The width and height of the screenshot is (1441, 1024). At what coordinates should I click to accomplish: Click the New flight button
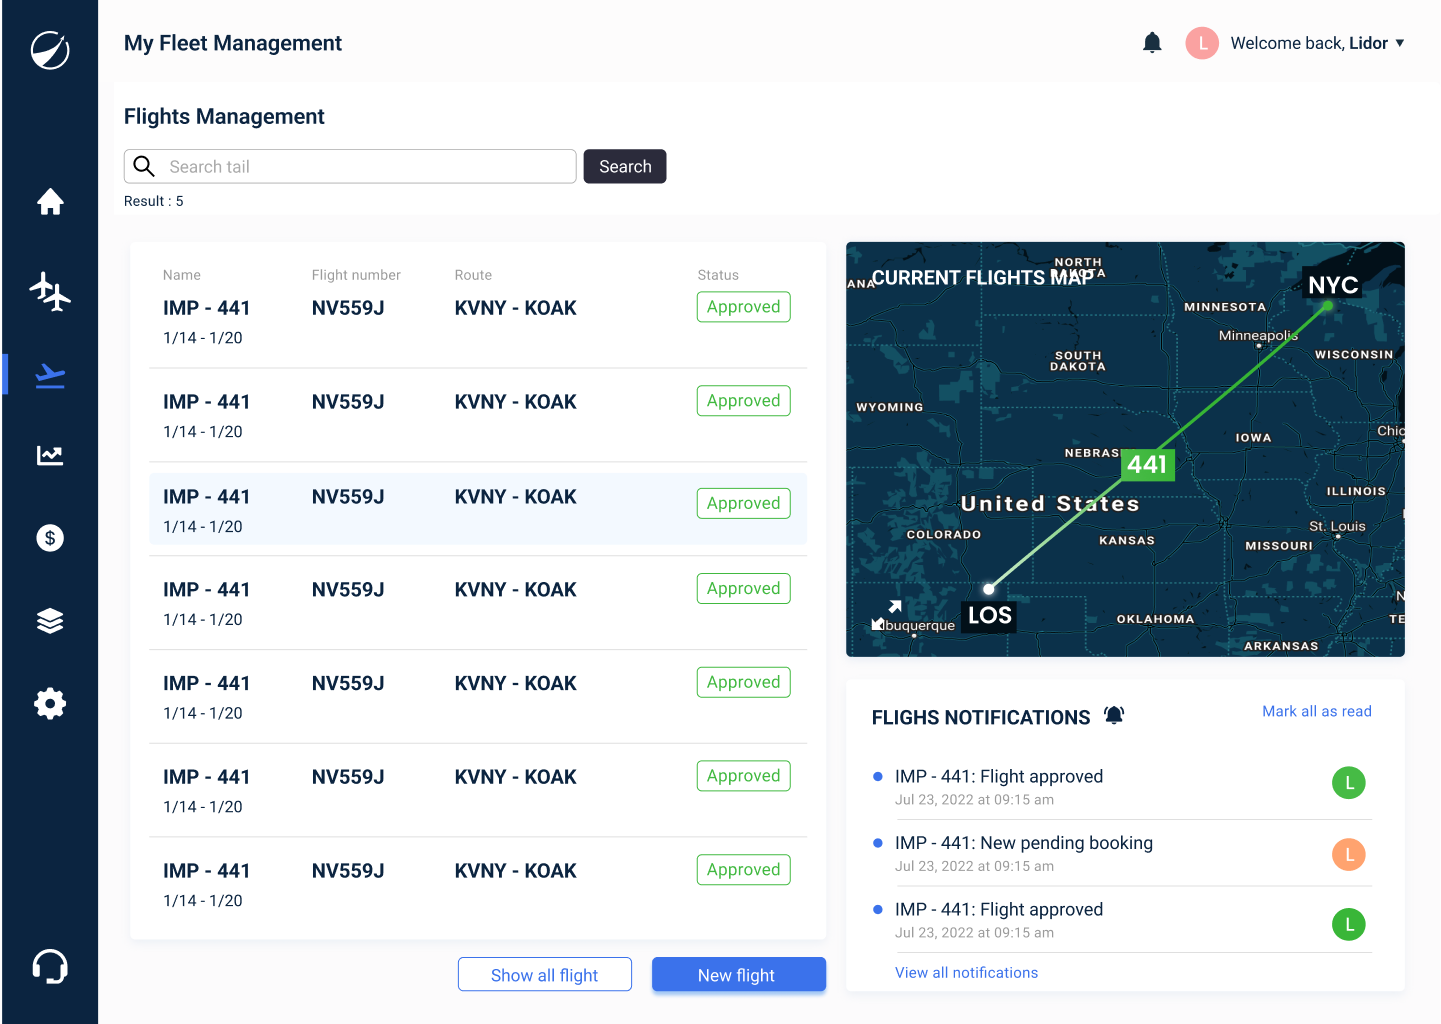click(739, 975)
